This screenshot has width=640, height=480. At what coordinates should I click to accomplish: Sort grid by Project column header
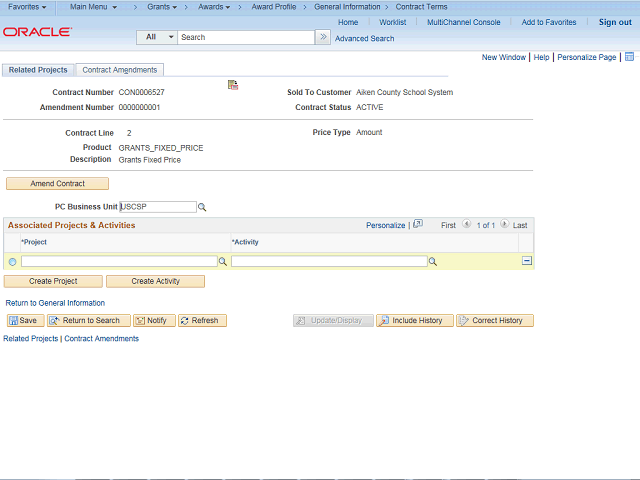[34, 242]
